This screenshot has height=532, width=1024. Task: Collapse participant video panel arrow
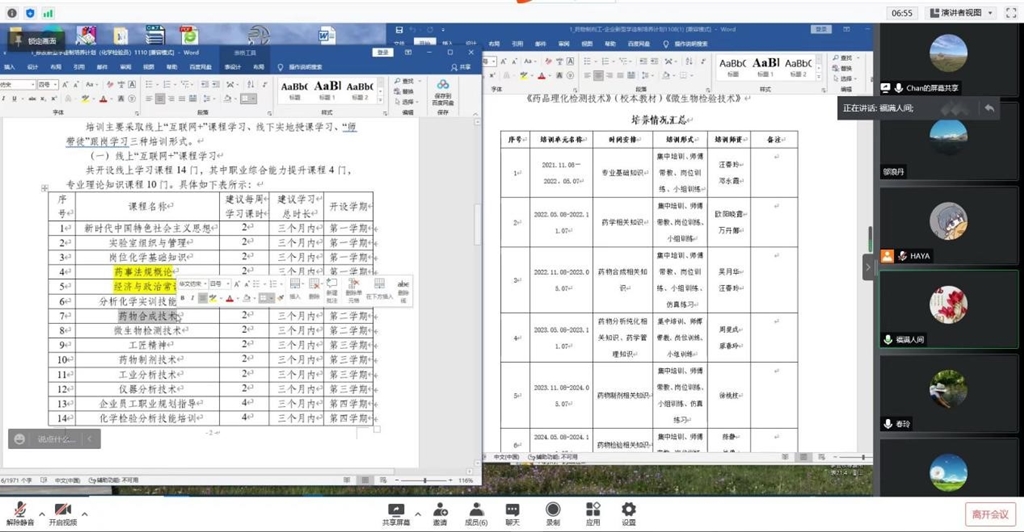click(x=868, y=268)
